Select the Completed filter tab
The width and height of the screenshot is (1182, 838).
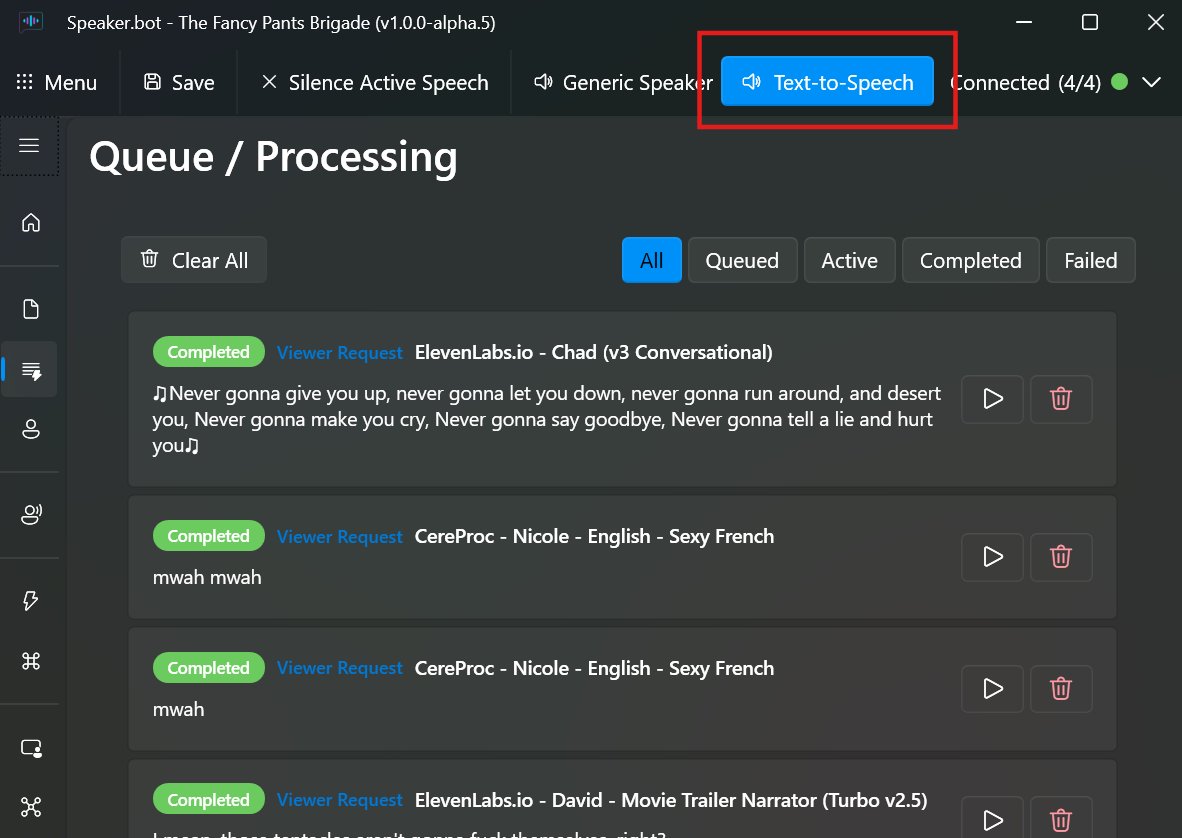970,260
